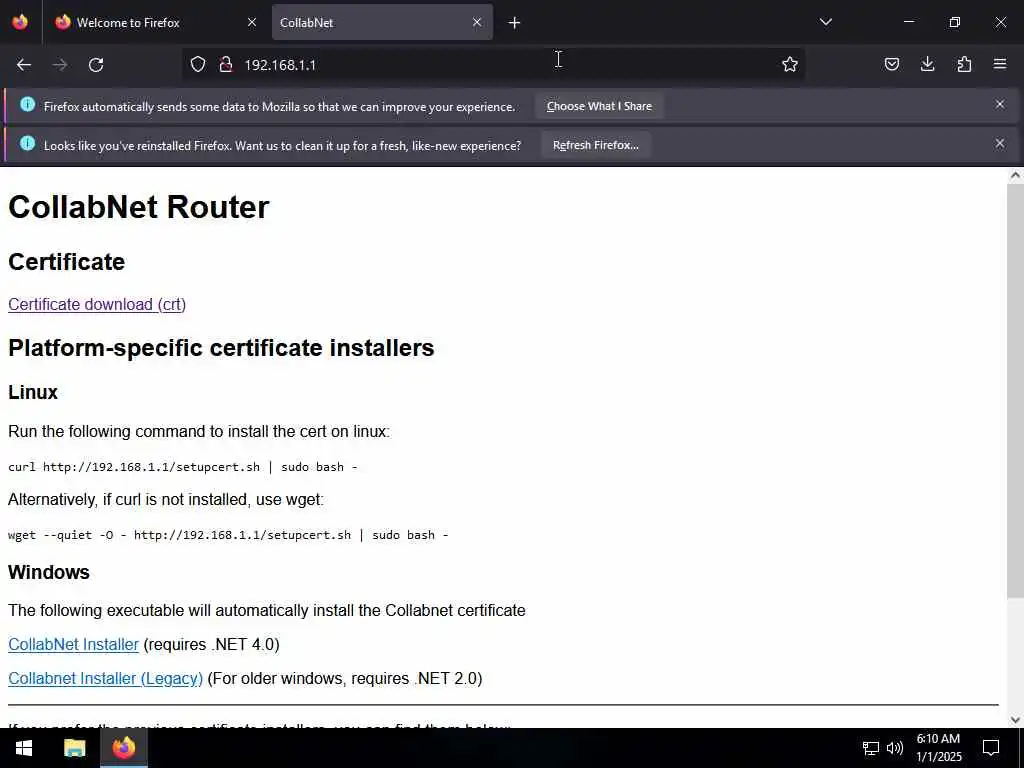Click Firefox View icon in tab bar

(x=20, y=22)
